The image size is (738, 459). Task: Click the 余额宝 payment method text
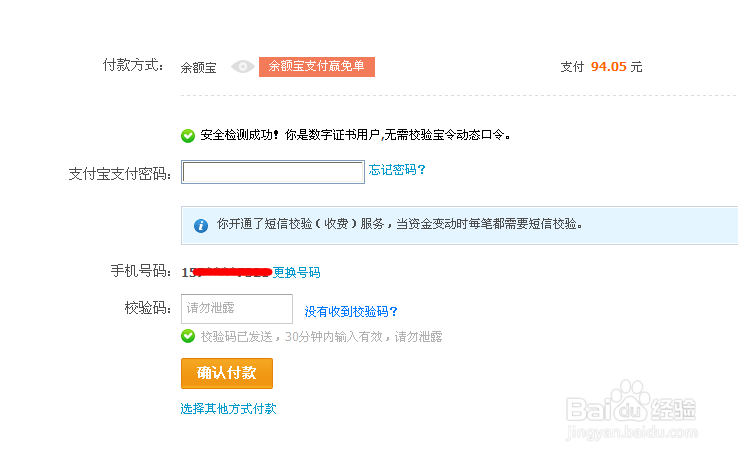[x=198, y=68]
